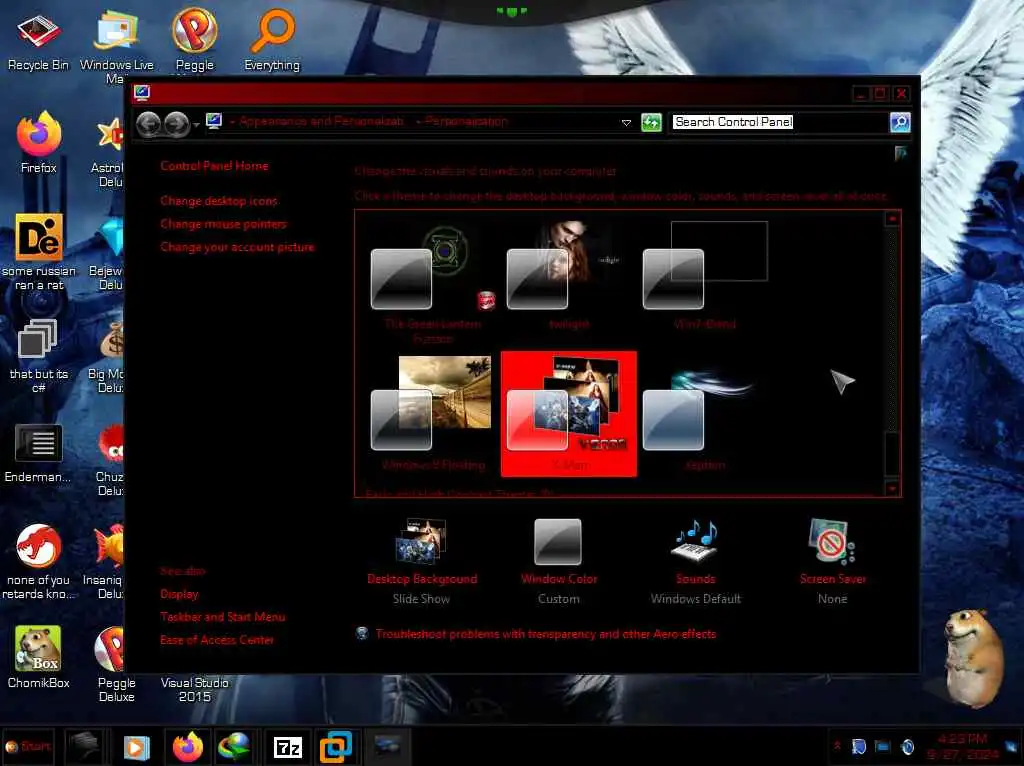Open 'some russian ran a rat' icon
1024x766 pixels.
39,251
